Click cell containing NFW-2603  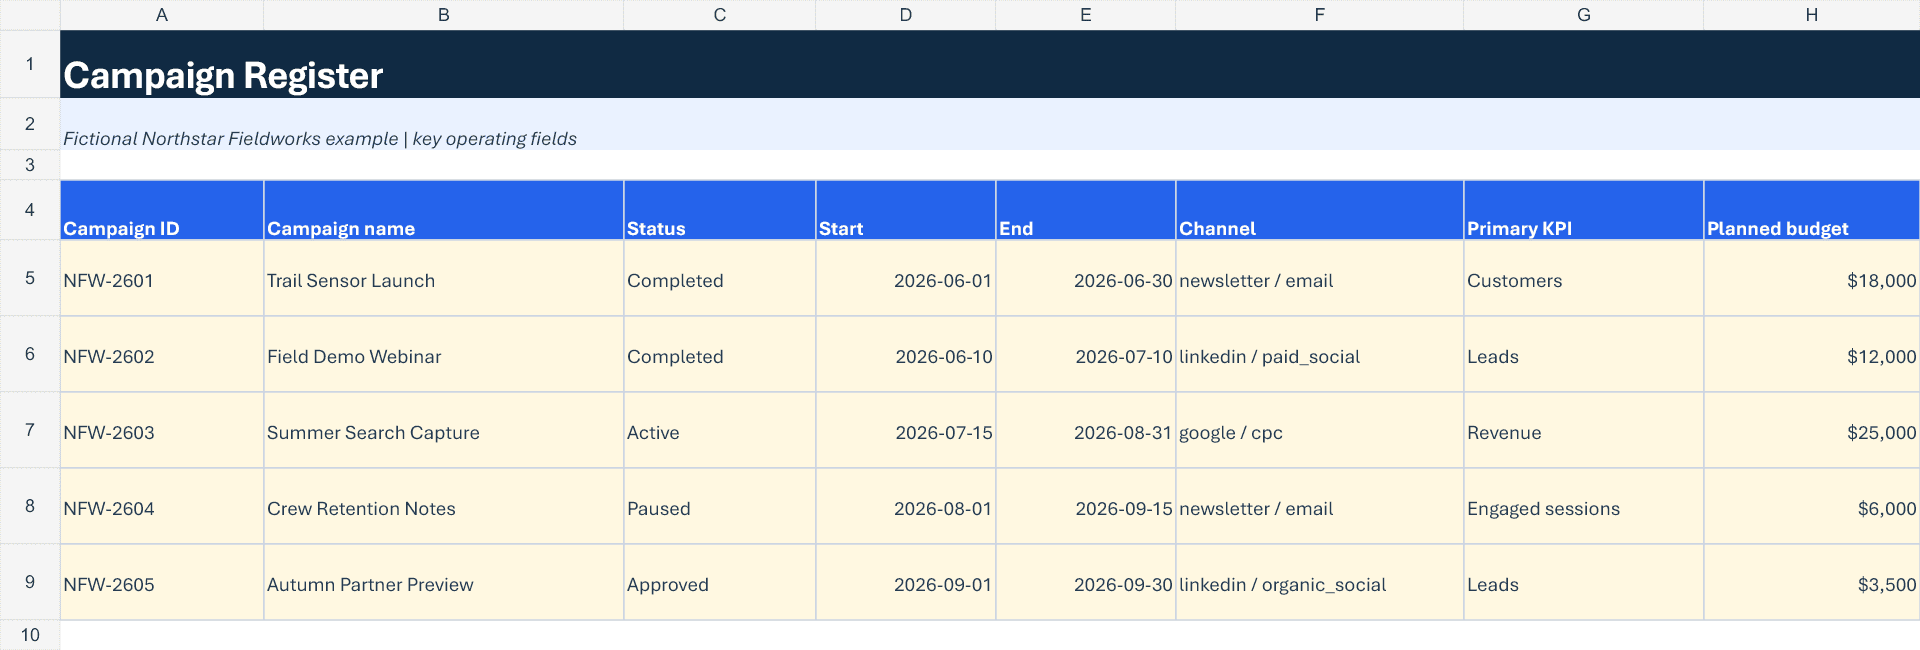162,431
